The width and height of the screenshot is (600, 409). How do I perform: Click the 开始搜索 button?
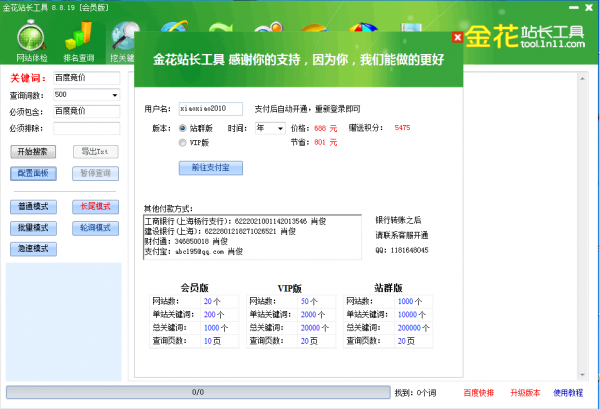click(33, 152)
